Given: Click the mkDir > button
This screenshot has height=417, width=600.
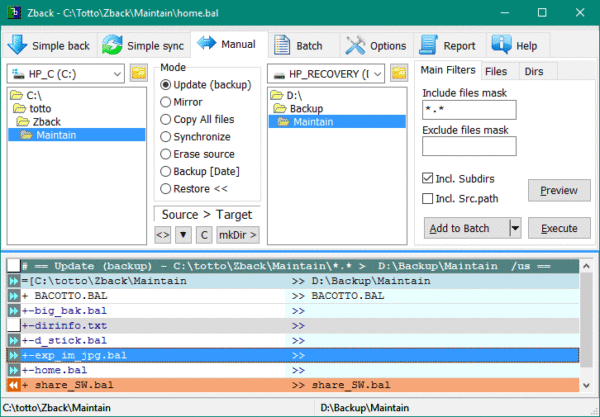Looking at the screenshot, I should click(238, 235).
